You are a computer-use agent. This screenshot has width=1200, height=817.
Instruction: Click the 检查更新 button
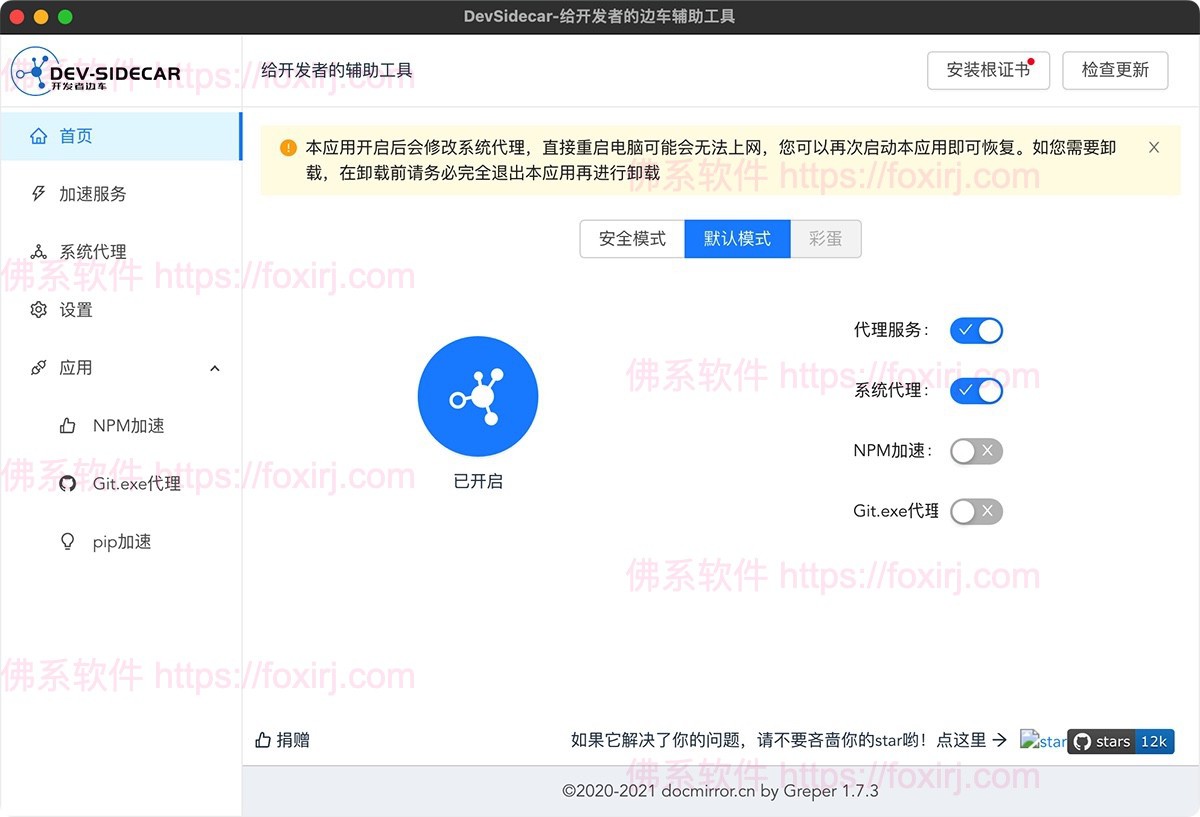click(1115, 70)
